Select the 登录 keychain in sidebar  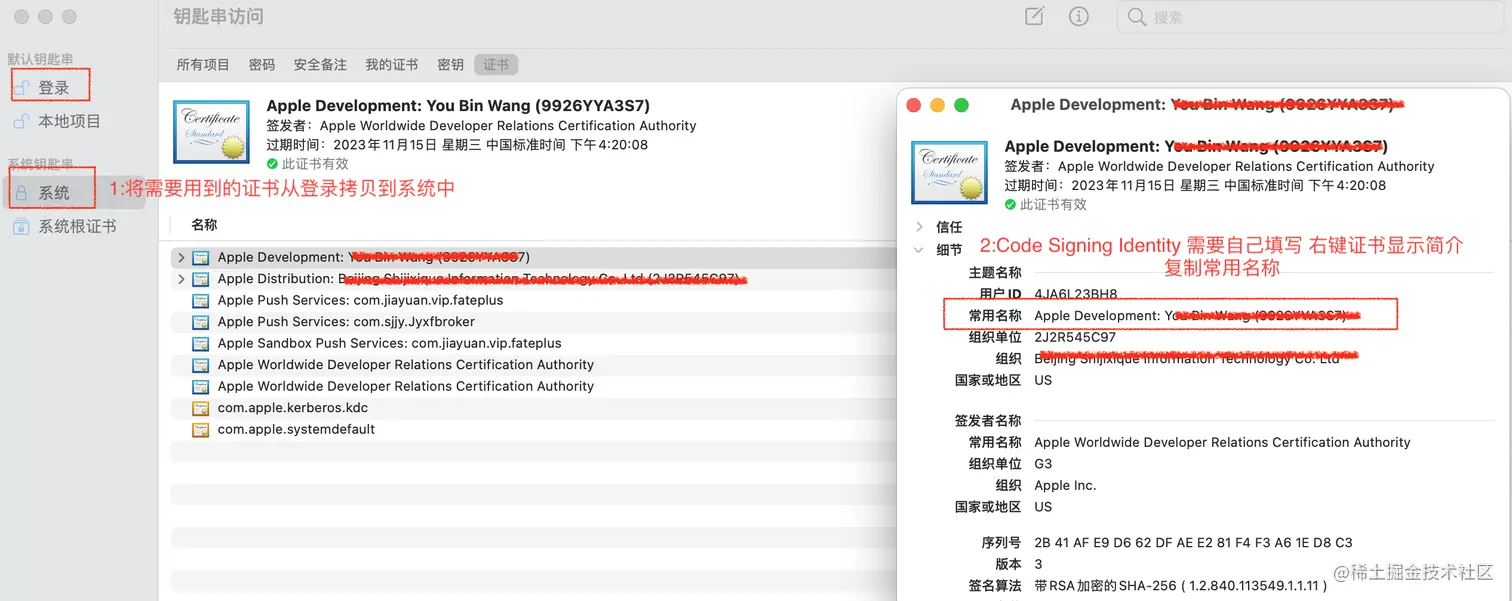tap(54, 88)
